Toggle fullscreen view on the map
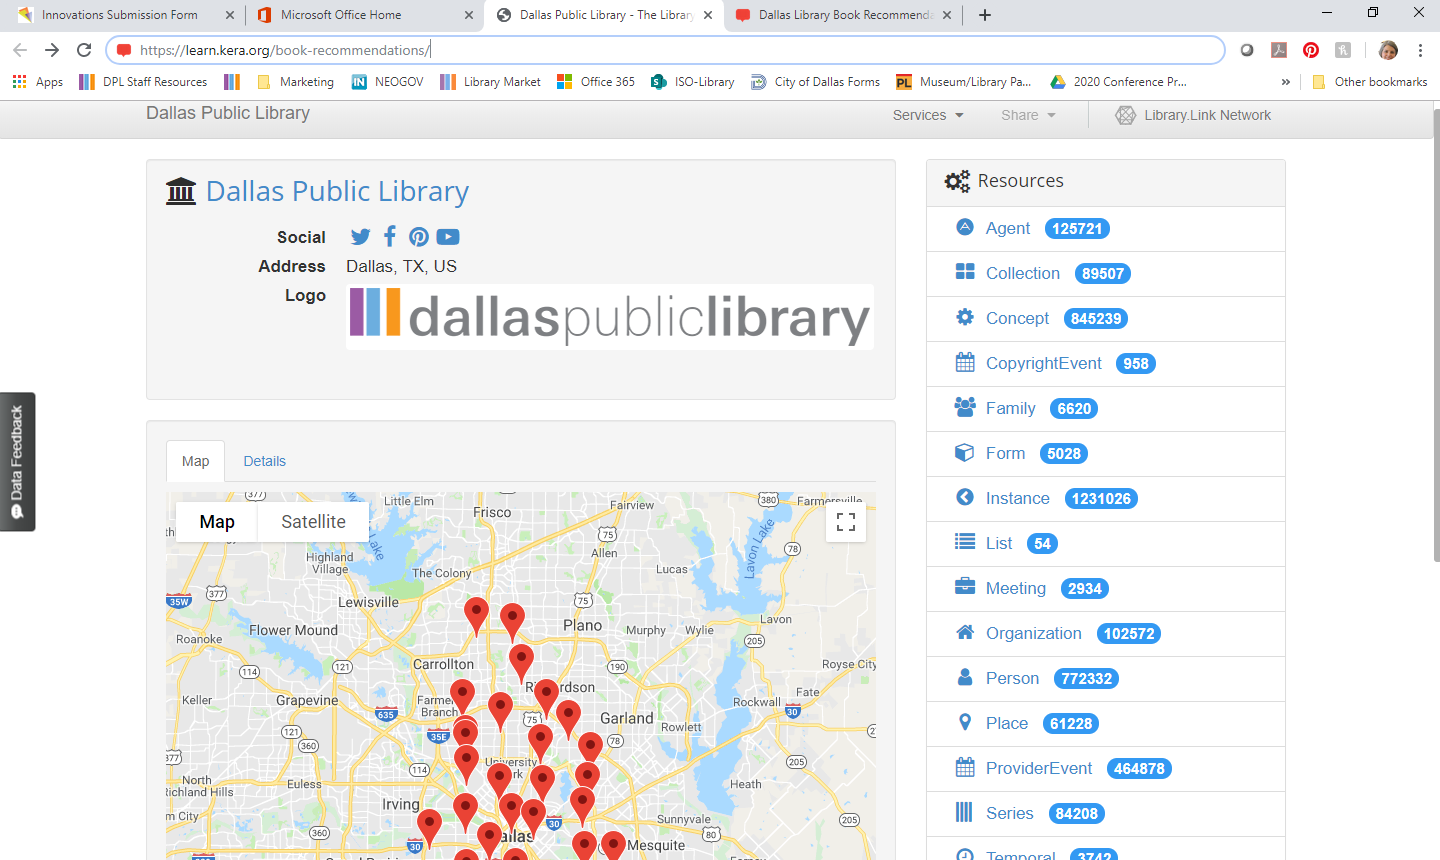Image resolution: width=1440 pixels, height=860 pixels. (846, 522)
